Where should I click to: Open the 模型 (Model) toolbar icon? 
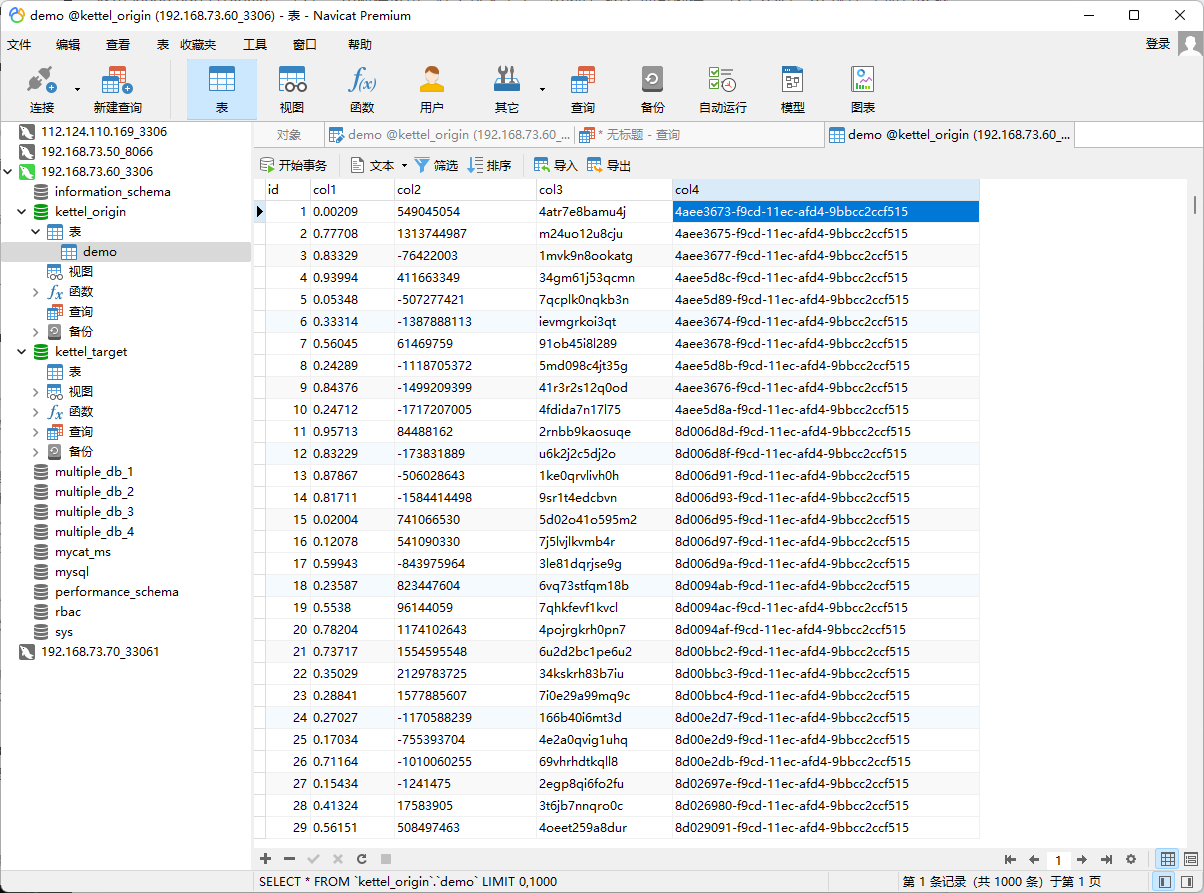[x=792, y=88]
